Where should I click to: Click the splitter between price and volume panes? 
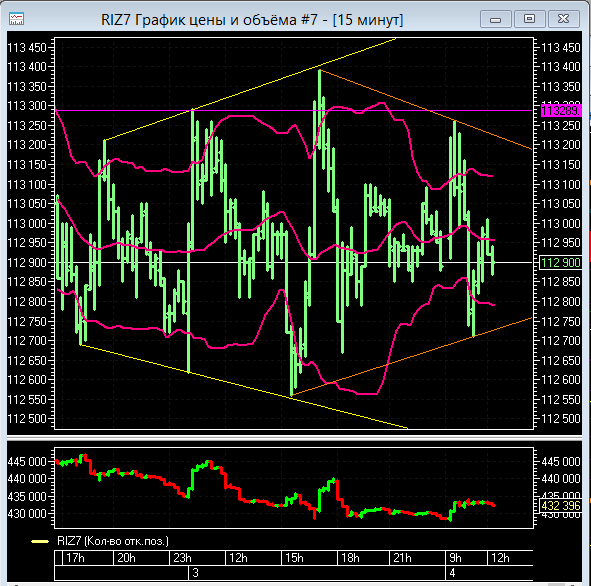click(294, 438)
